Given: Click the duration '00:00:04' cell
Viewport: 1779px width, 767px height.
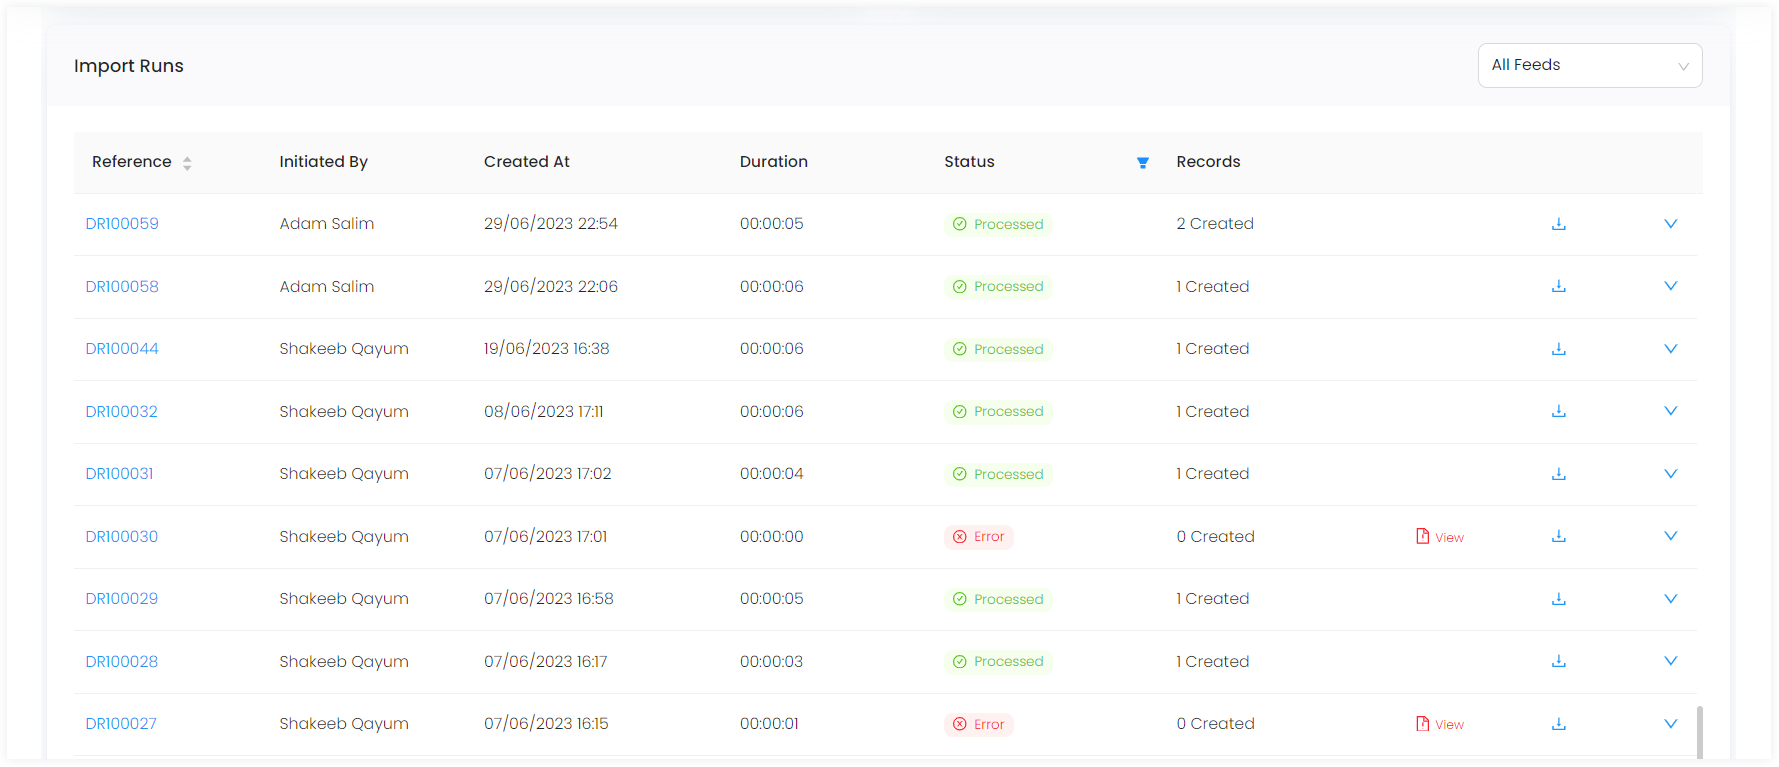Looking at the screenshot, I should 772,474.
